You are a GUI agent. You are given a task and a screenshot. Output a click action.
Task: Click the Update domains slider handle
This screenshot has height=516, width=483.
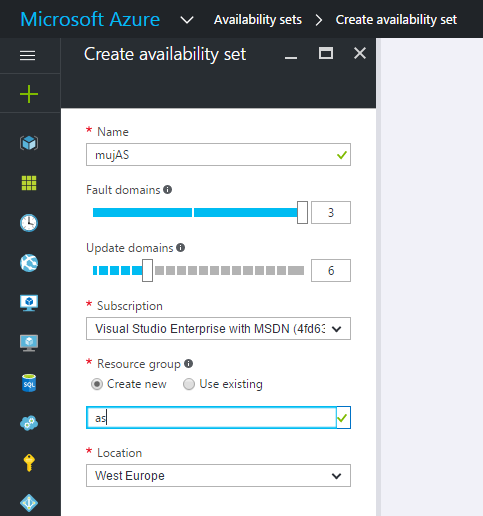click(147, 270)
